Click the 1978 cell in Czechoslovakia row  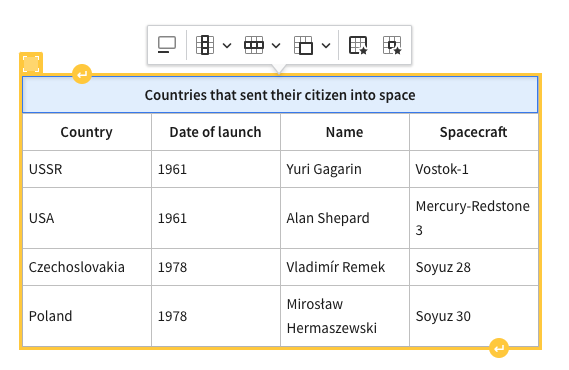[x=216, y=267]
